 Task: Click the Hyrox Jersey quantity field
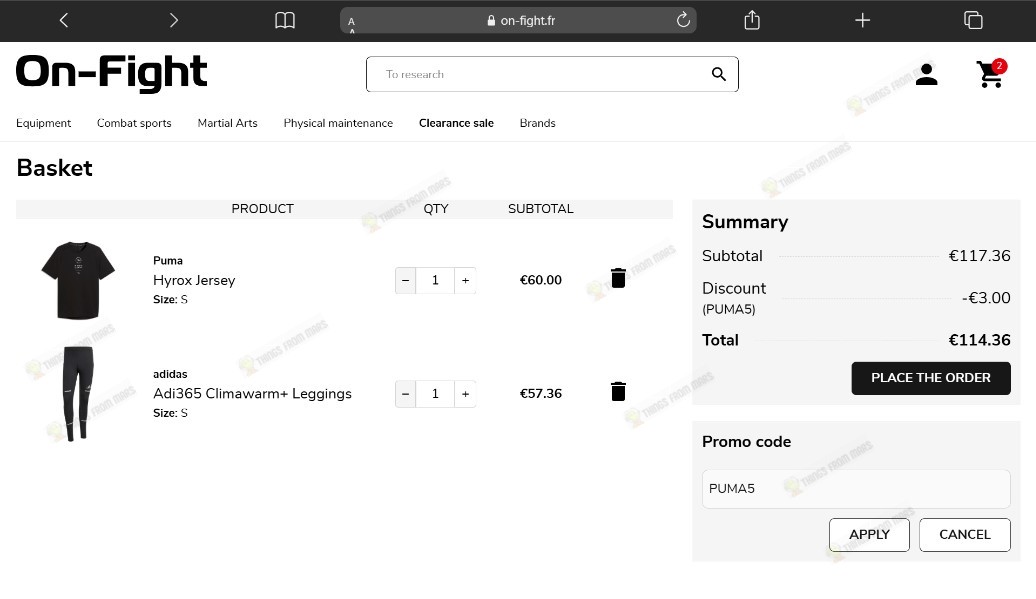(x=435, y=281)
